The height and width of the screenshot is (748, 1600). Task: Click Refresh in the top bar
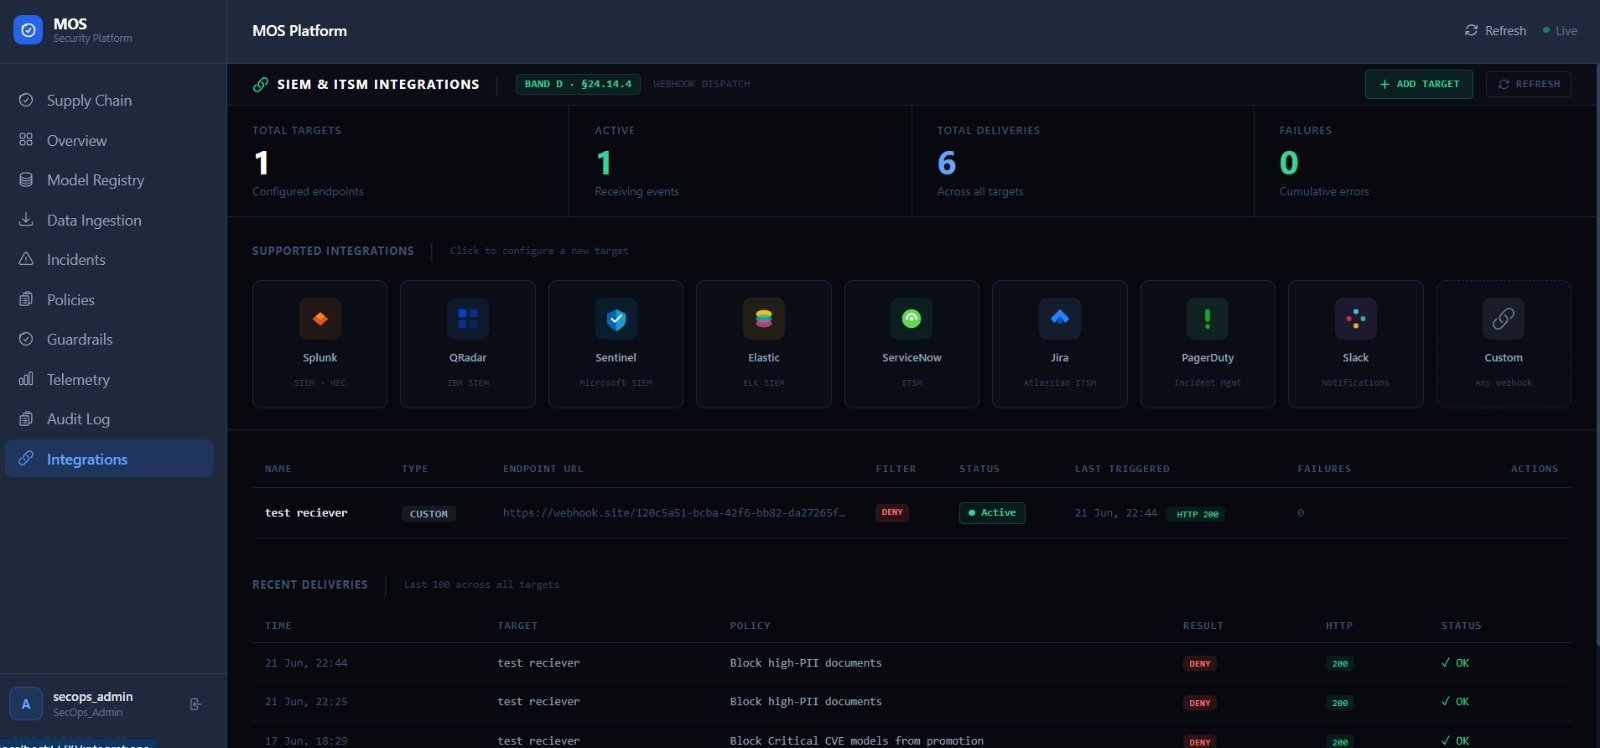1495,31
